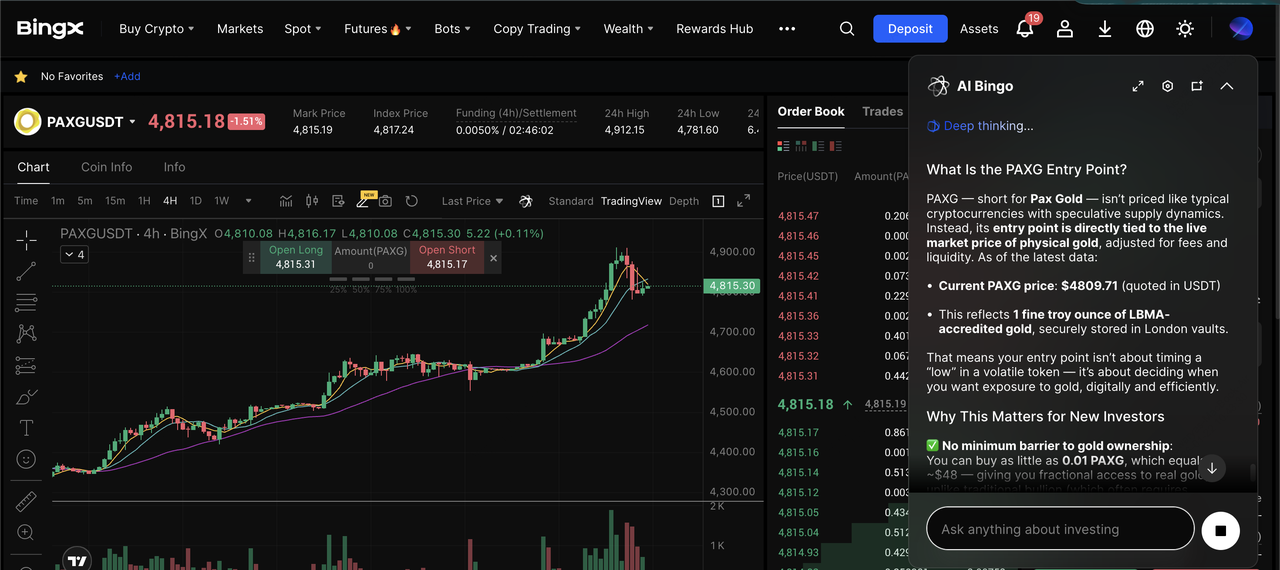The image size is (1280, 570).
Task: Click the Open Long button
Action: pos(295,257)
